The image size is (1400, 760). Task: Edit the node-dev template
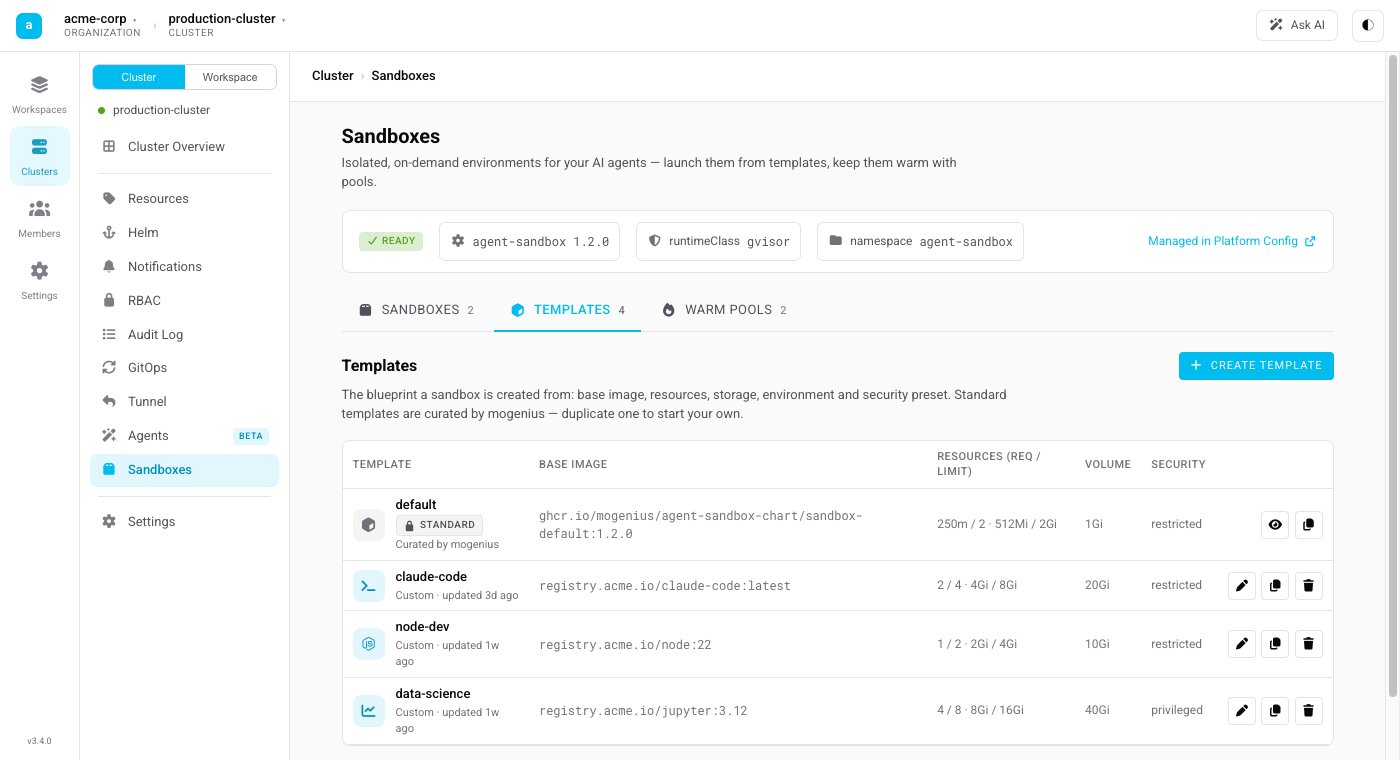[1242, 644]
